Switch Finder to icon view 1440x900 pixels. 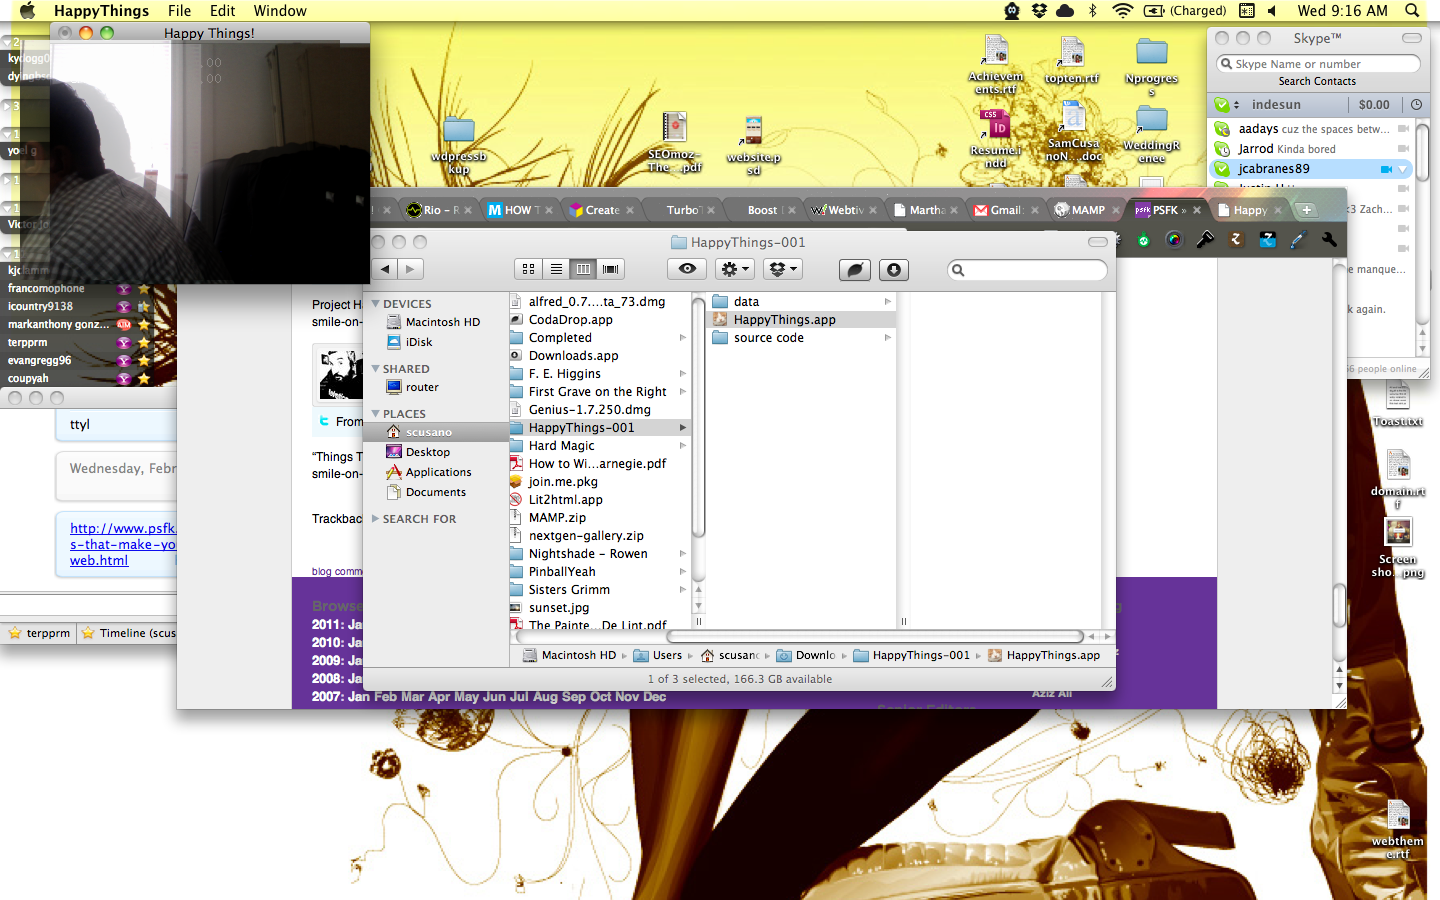point(529,269)
